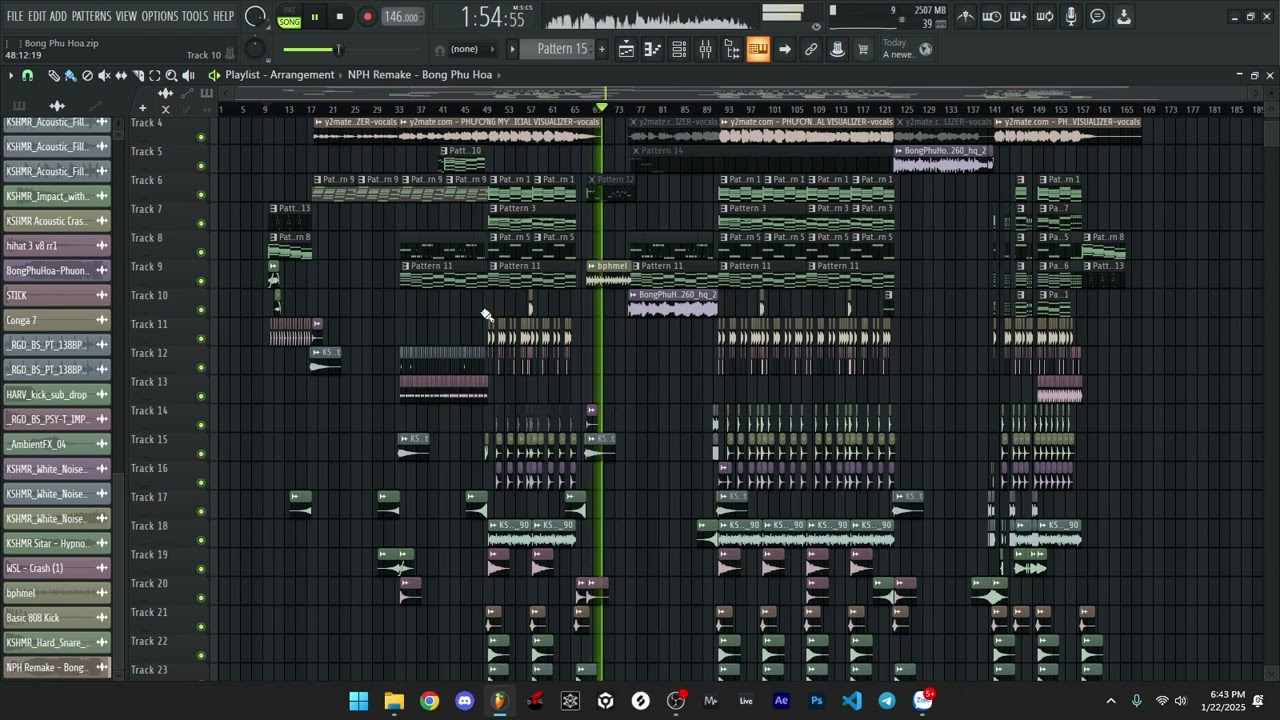Click the metronome icon
This screenshot has width=1280, height=720.
[965, 16]
